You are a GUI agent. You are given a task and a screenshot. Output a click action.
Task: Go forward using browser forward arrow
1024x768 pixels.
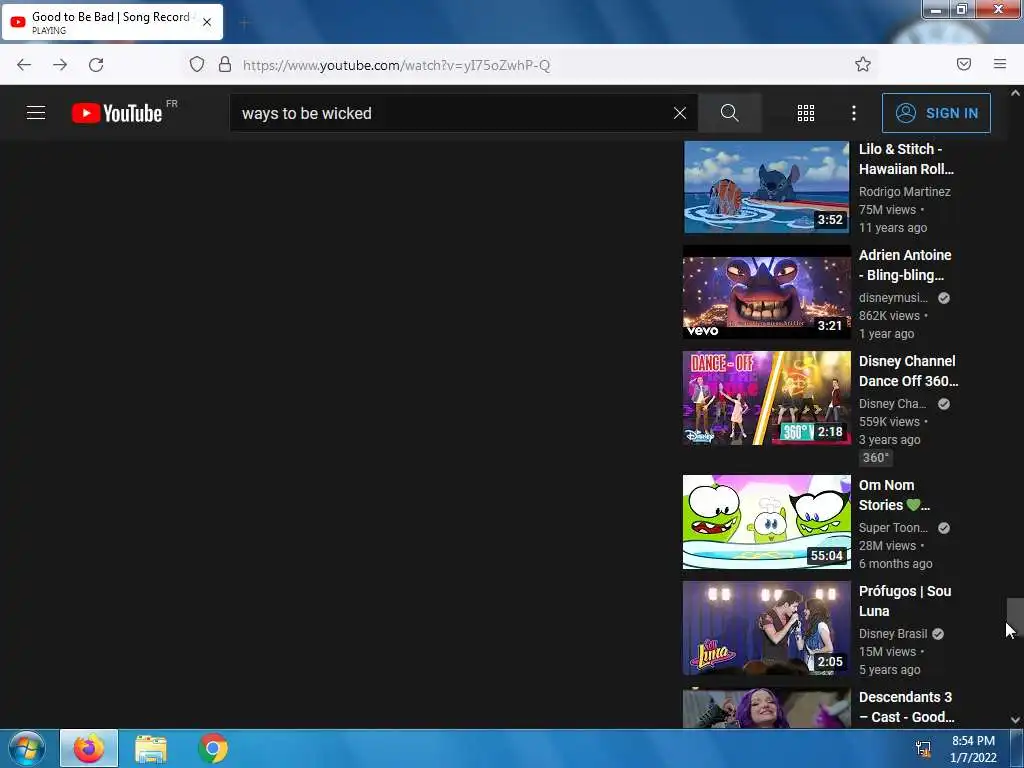click(60, 65)
